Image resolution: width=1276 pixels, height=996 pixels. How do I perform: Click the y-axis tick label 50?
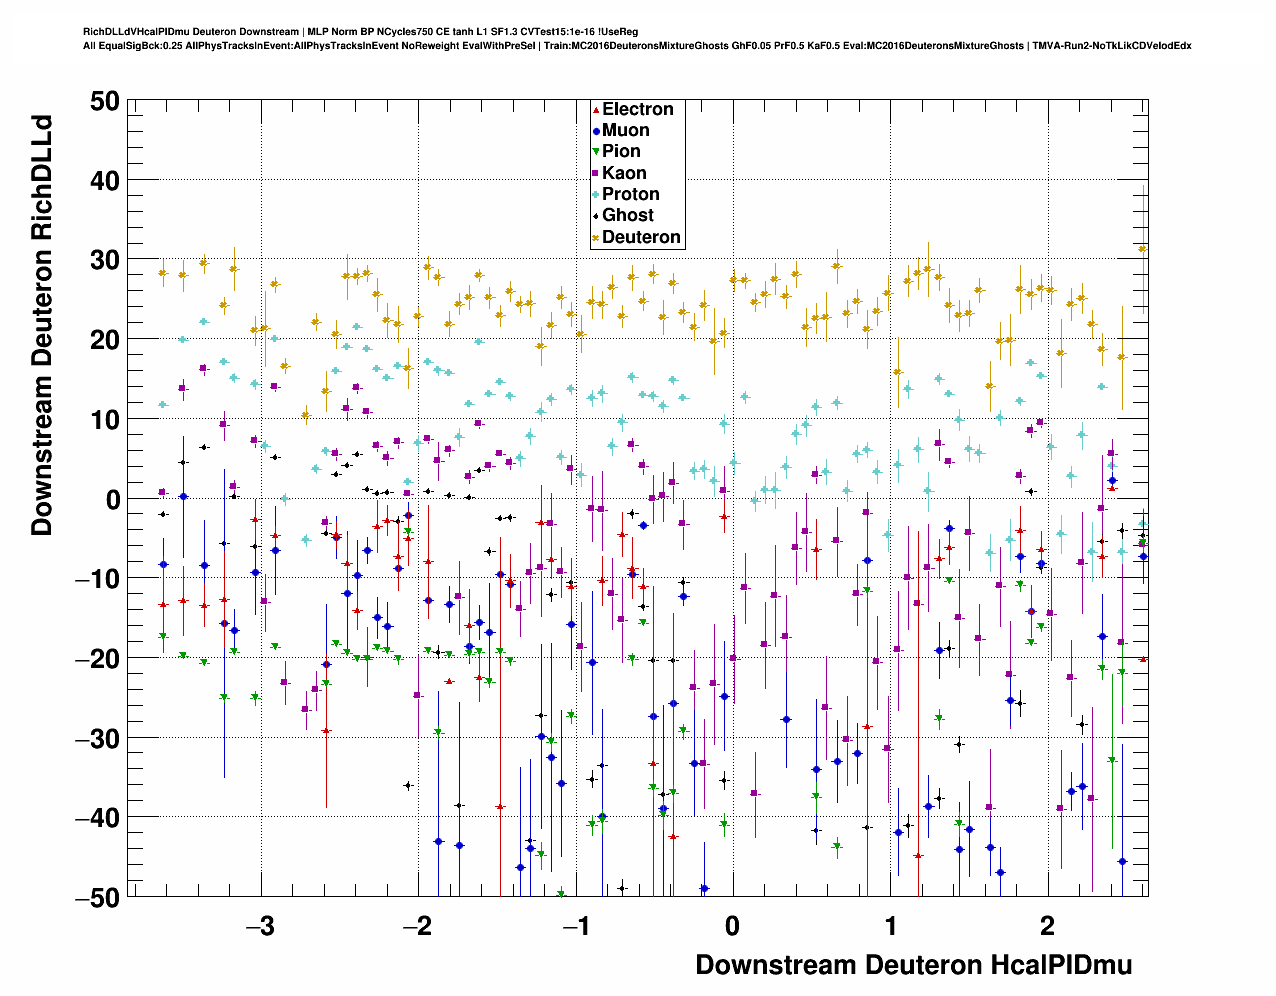pos(103,101)
